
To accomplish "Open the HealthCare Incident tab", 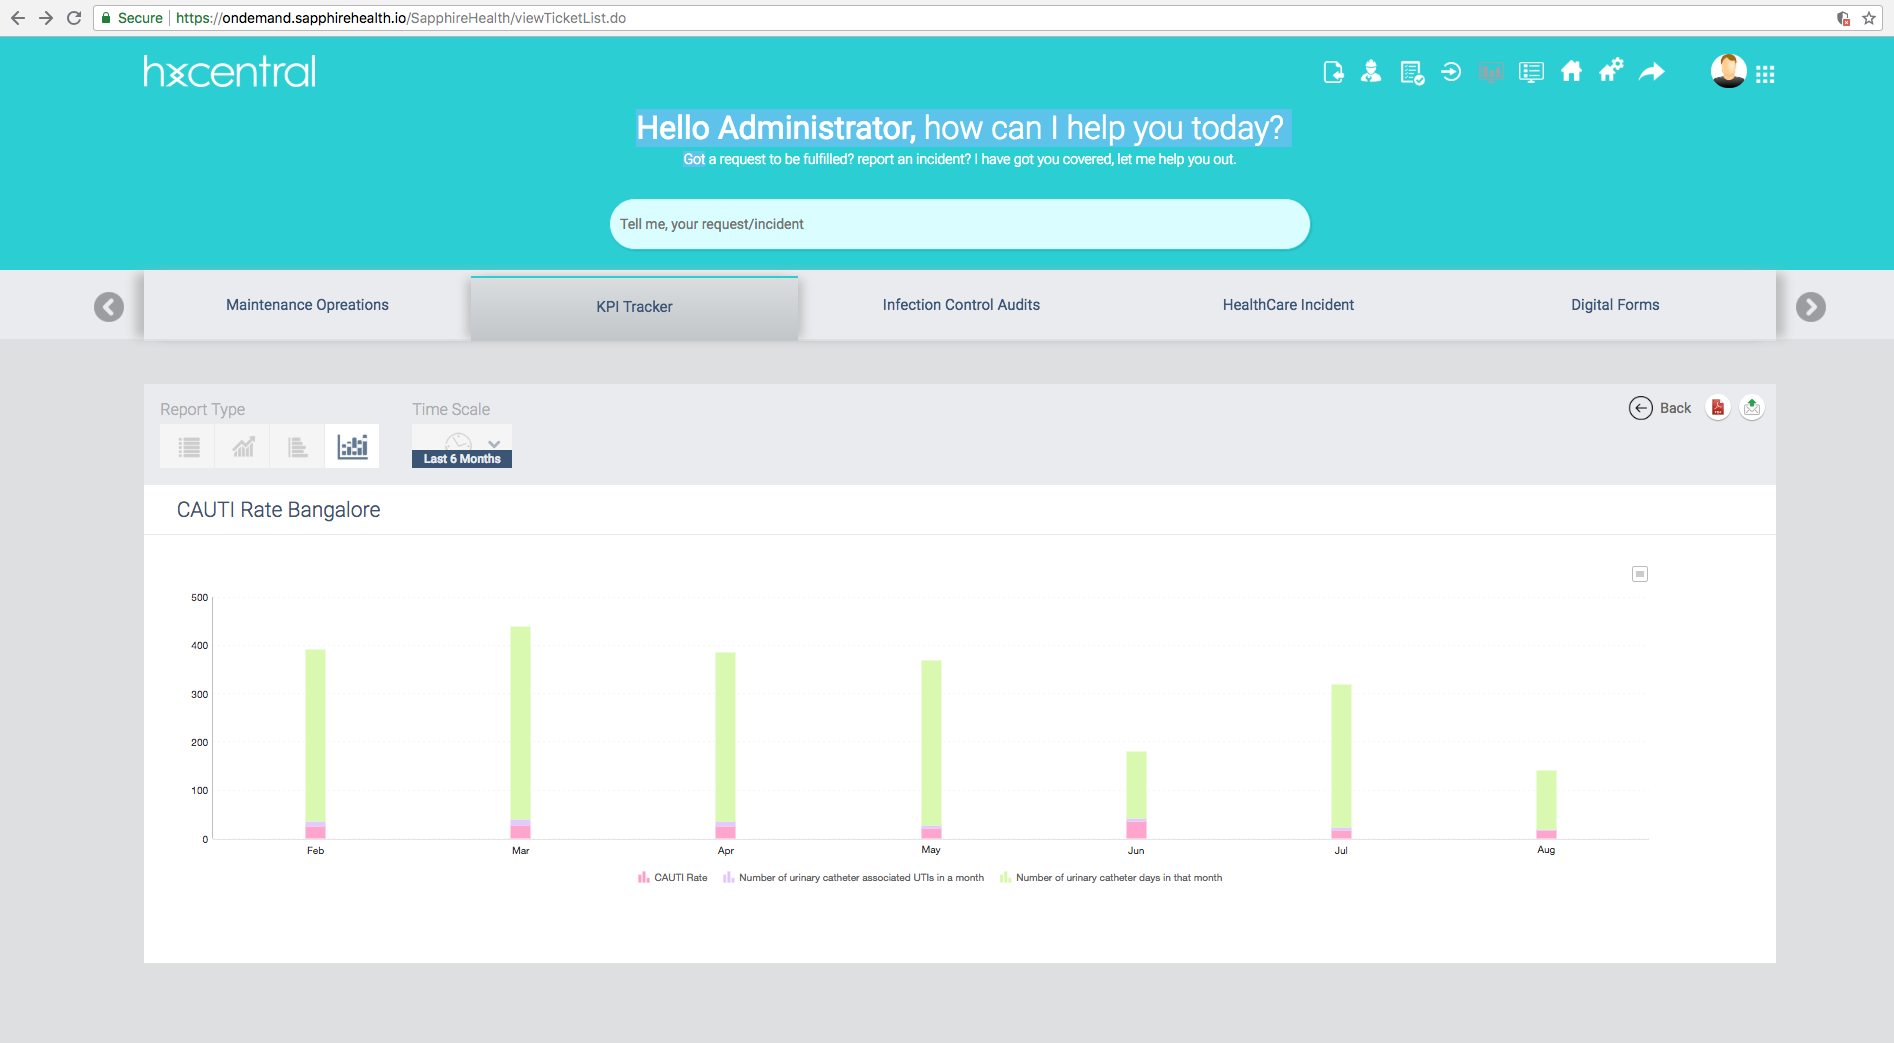I will coord(1288,305).
